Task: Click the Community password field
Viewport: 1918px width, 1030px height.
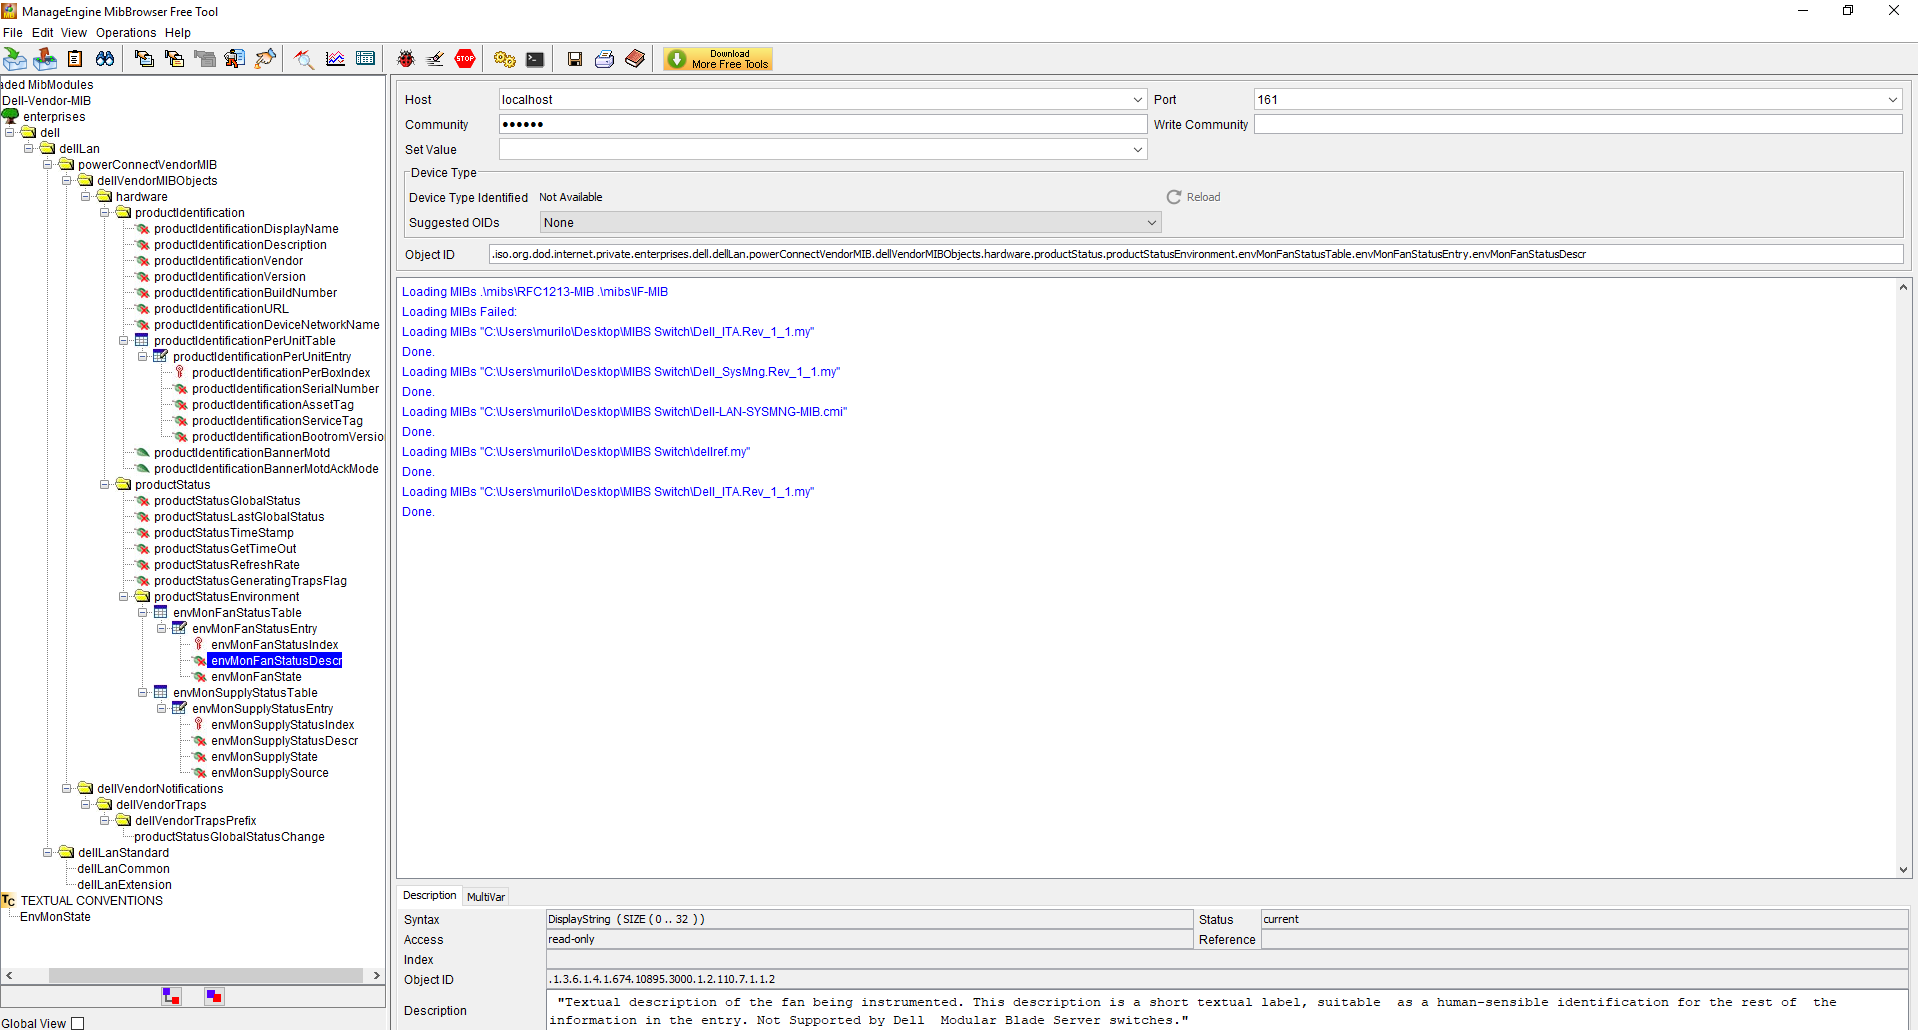Action: [x=823, y=124]
